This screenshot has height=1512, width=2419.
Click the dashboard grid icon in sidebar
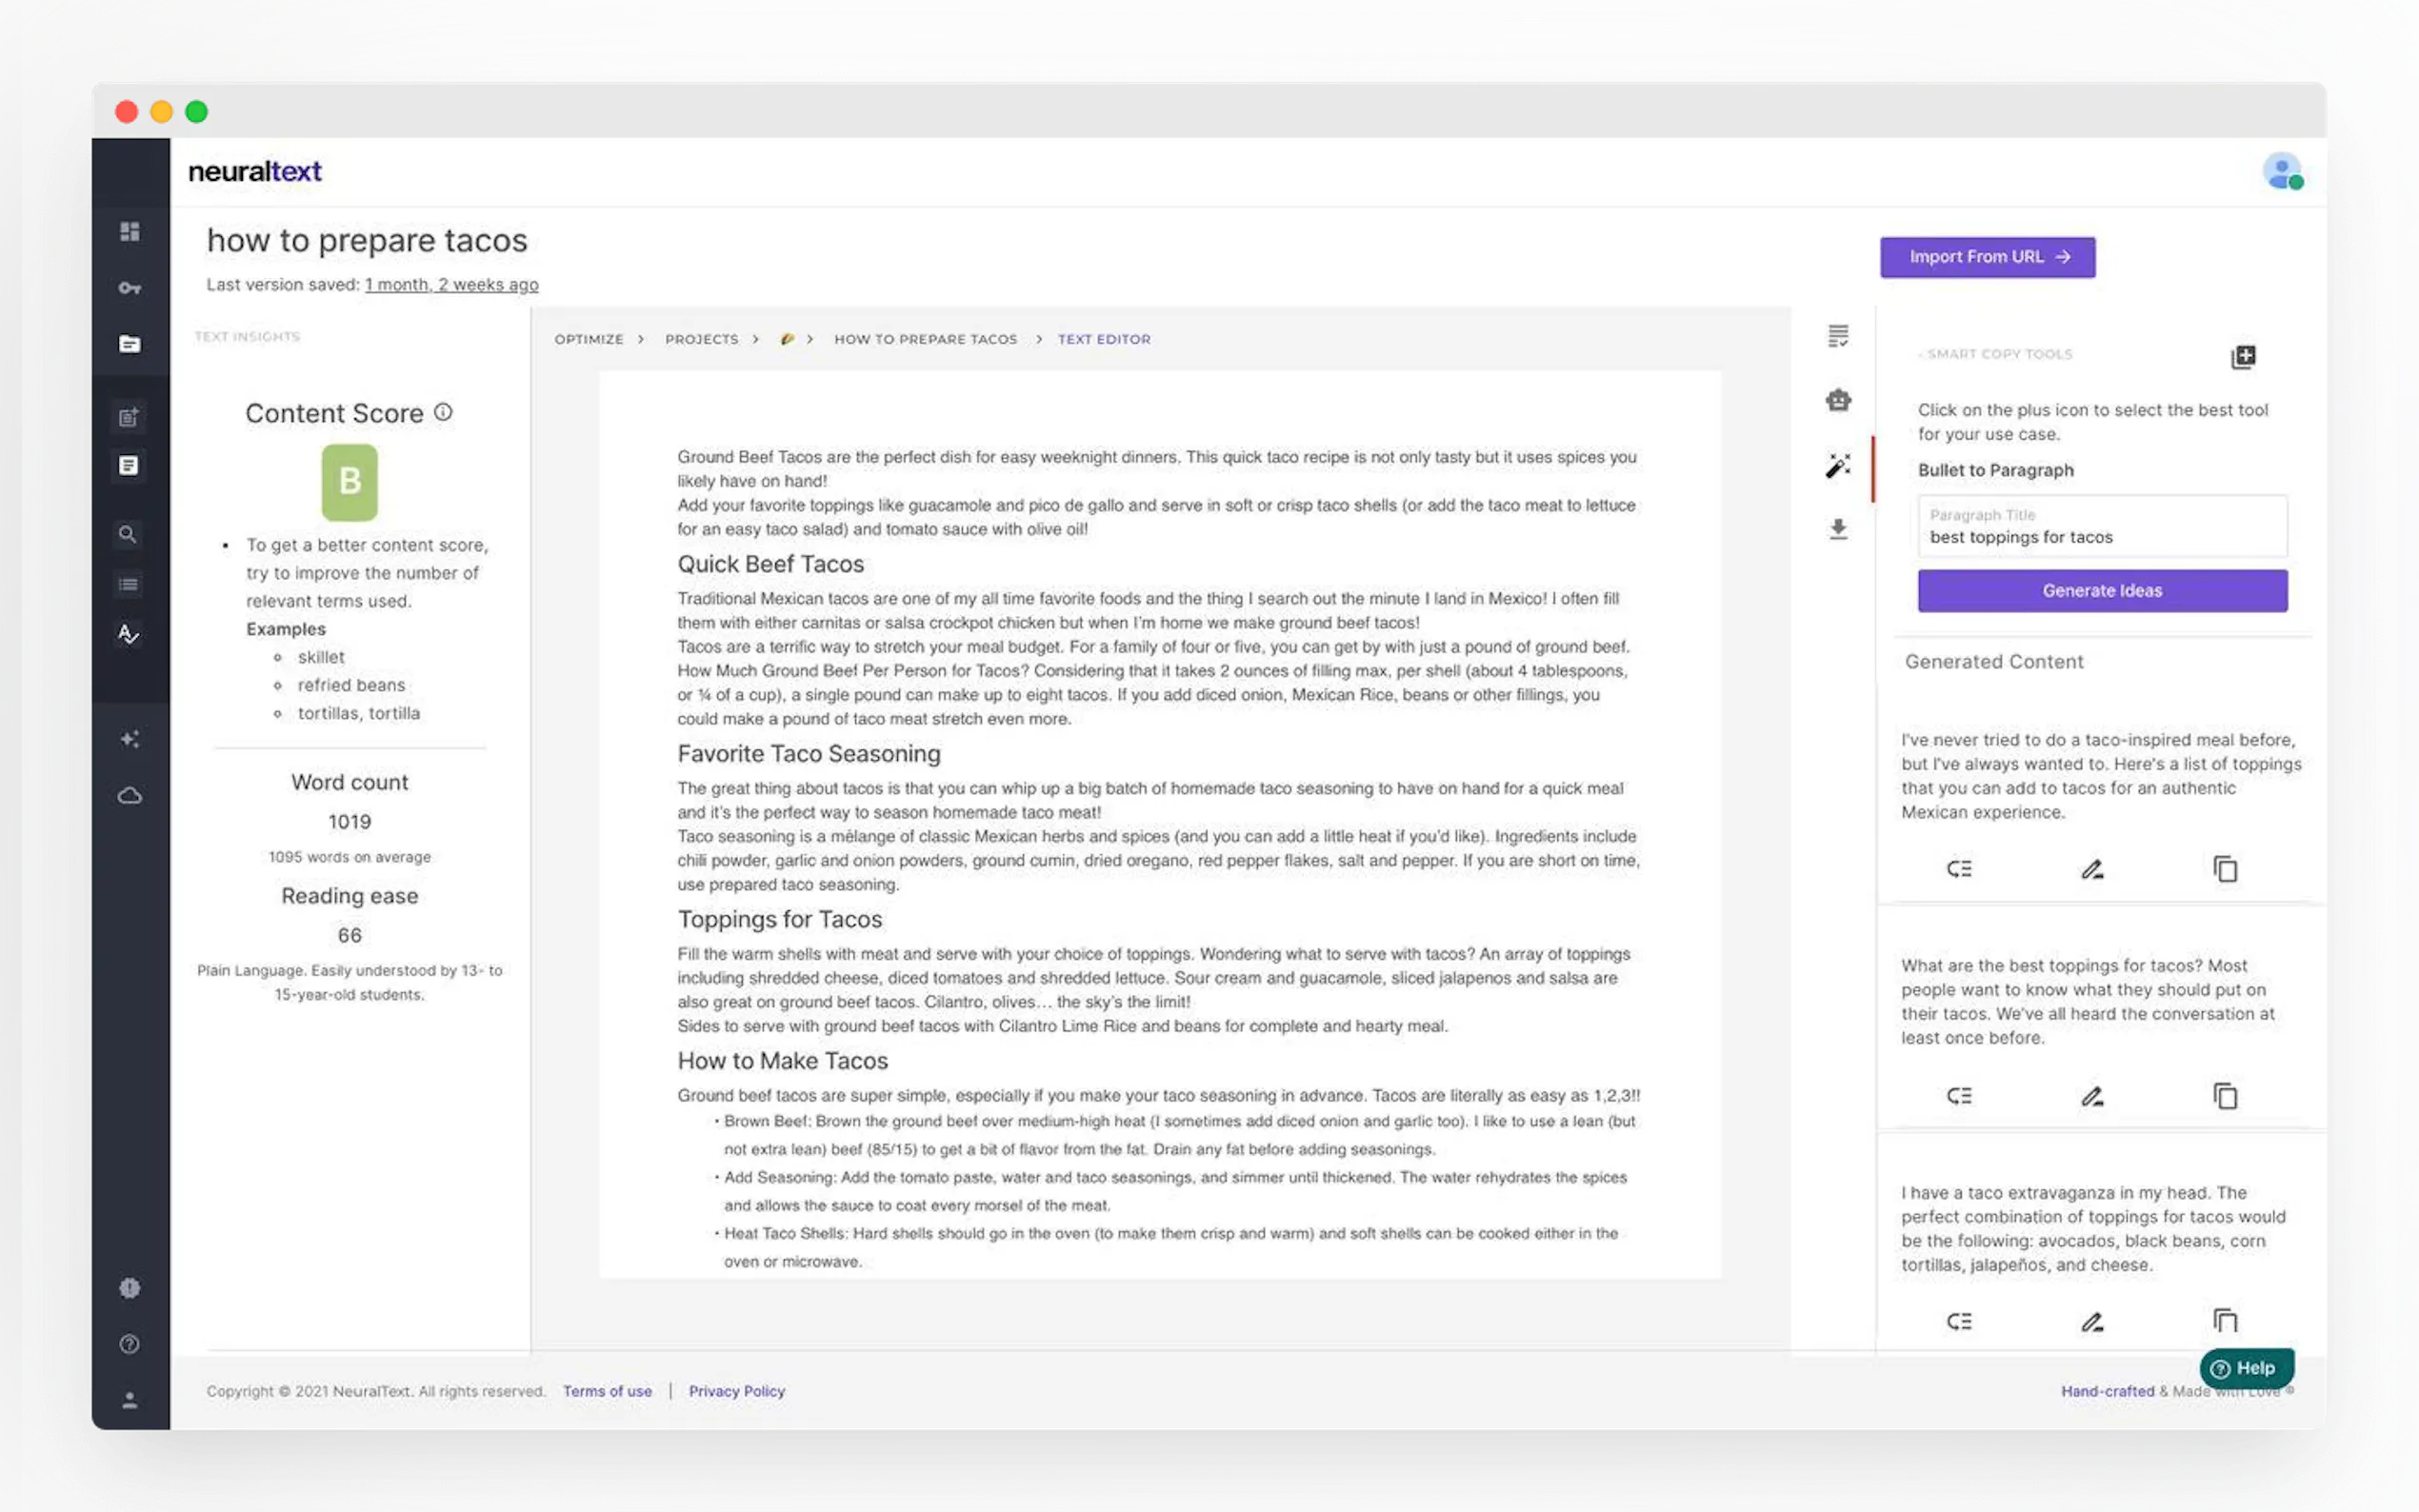129,232
